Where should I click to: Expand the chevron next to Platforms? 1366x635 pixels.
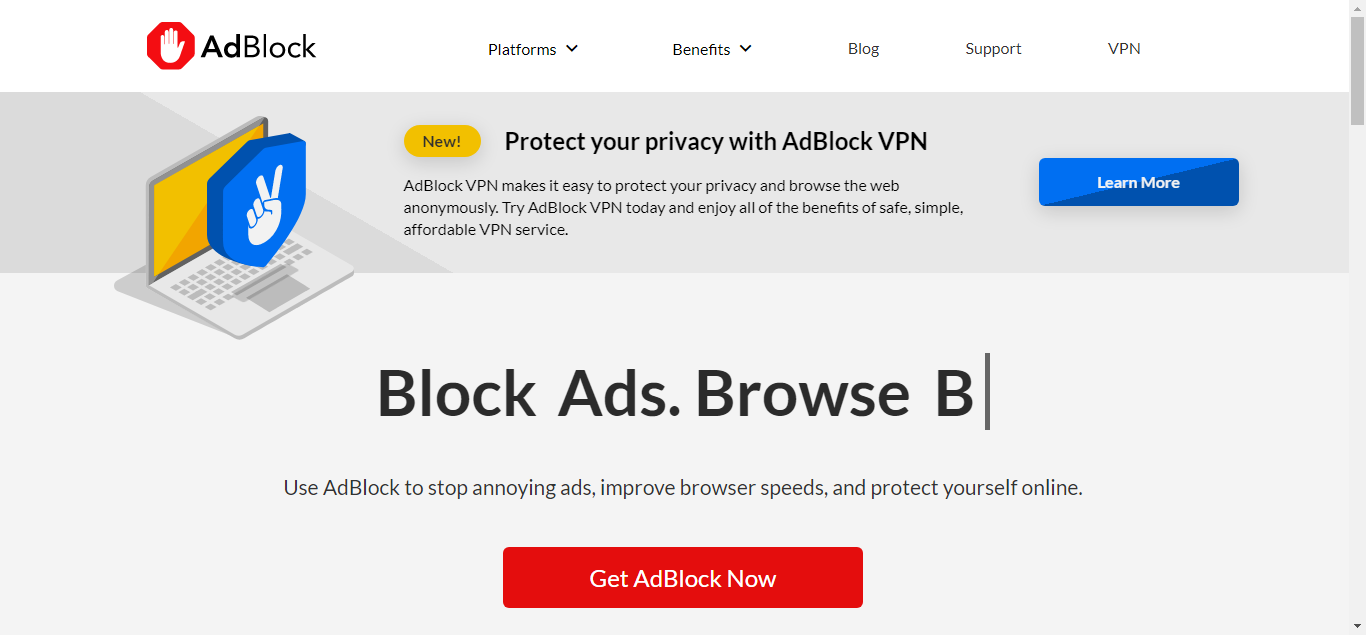click(572, 48)
